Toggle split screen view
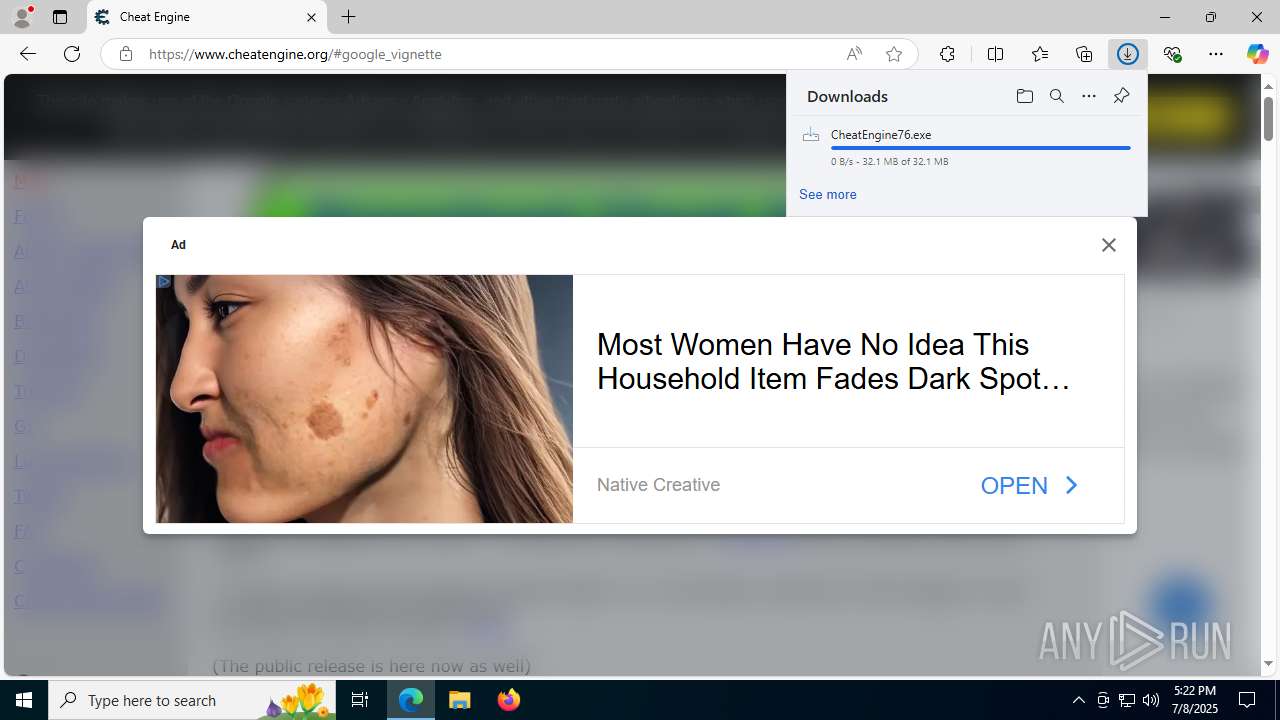Image resolution: width=1280 pixels, height=720 pixels. point(995,54)
